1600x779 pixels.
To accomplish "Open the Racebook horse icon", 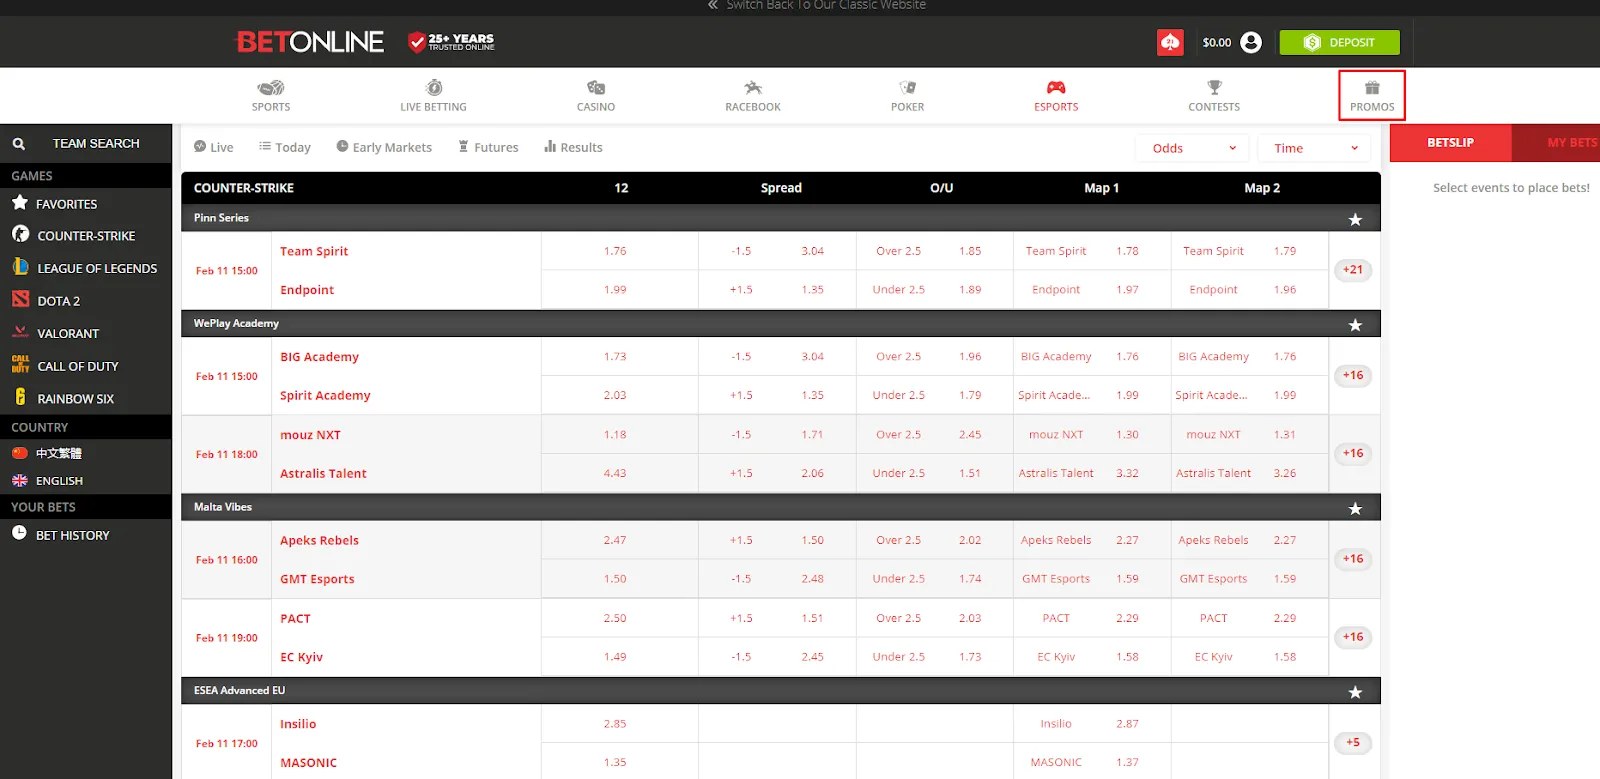I will point(753,88).
